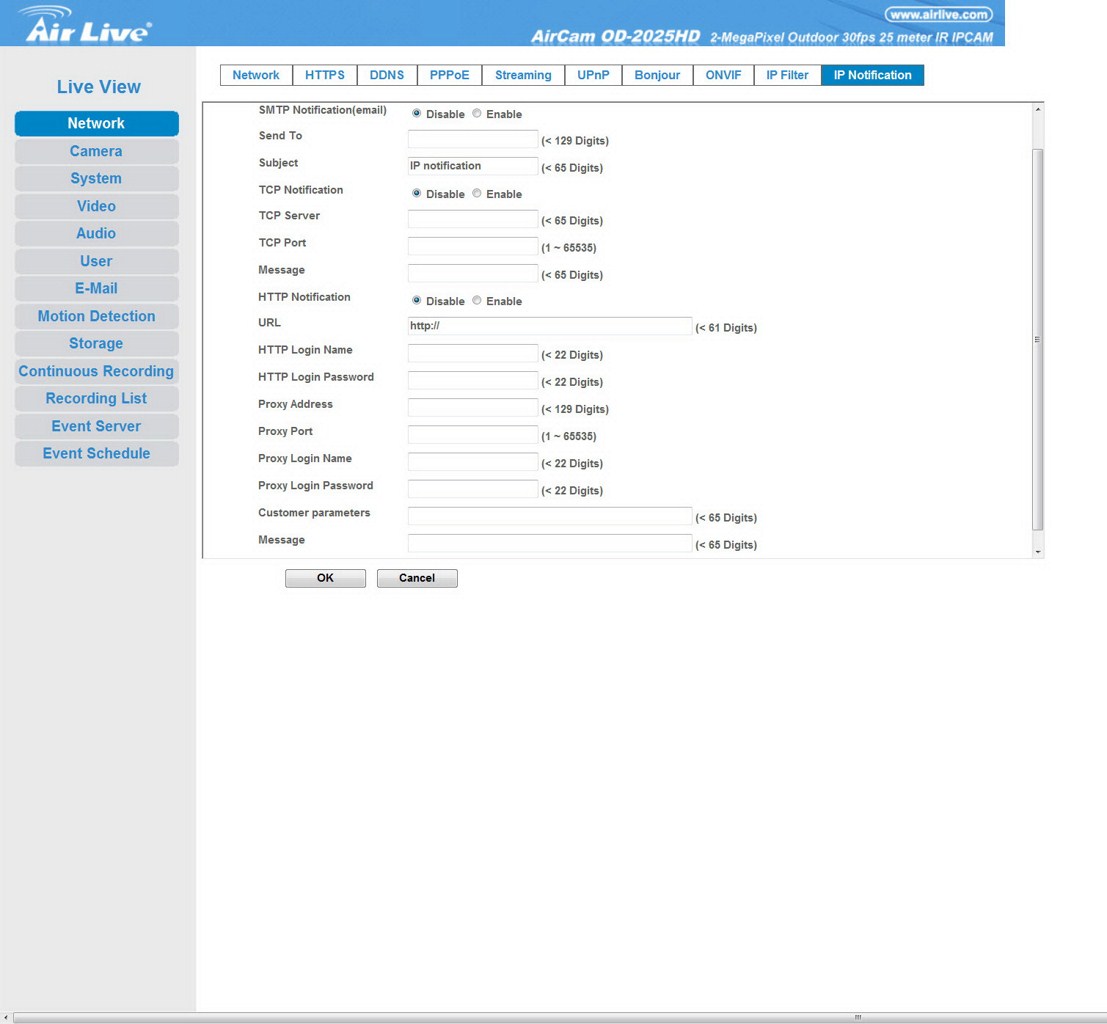Select Disable for SMTP Notification
The image size is (1107, 1024).
(417, 113)
